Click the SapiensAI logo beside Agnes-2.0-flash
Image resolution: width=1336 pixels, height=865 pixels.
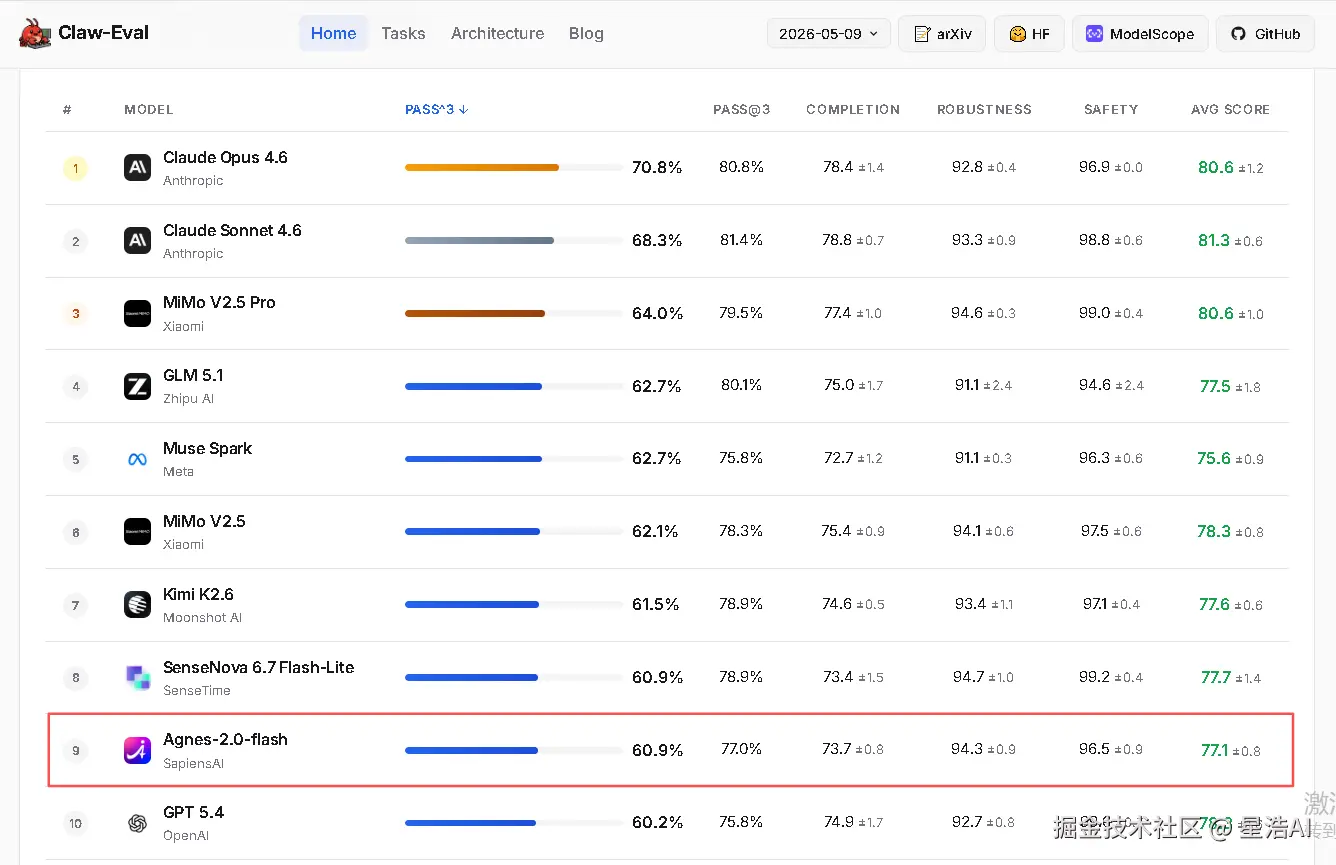[x=137, y=750]
